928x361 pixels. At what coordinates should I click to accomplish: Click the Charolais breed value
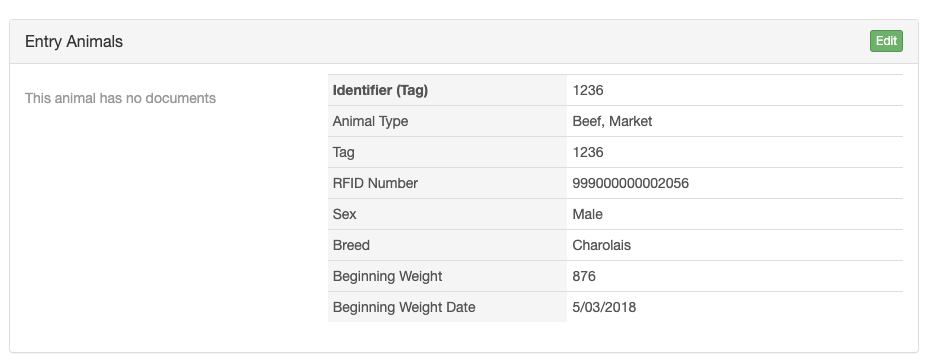[601, 245]
